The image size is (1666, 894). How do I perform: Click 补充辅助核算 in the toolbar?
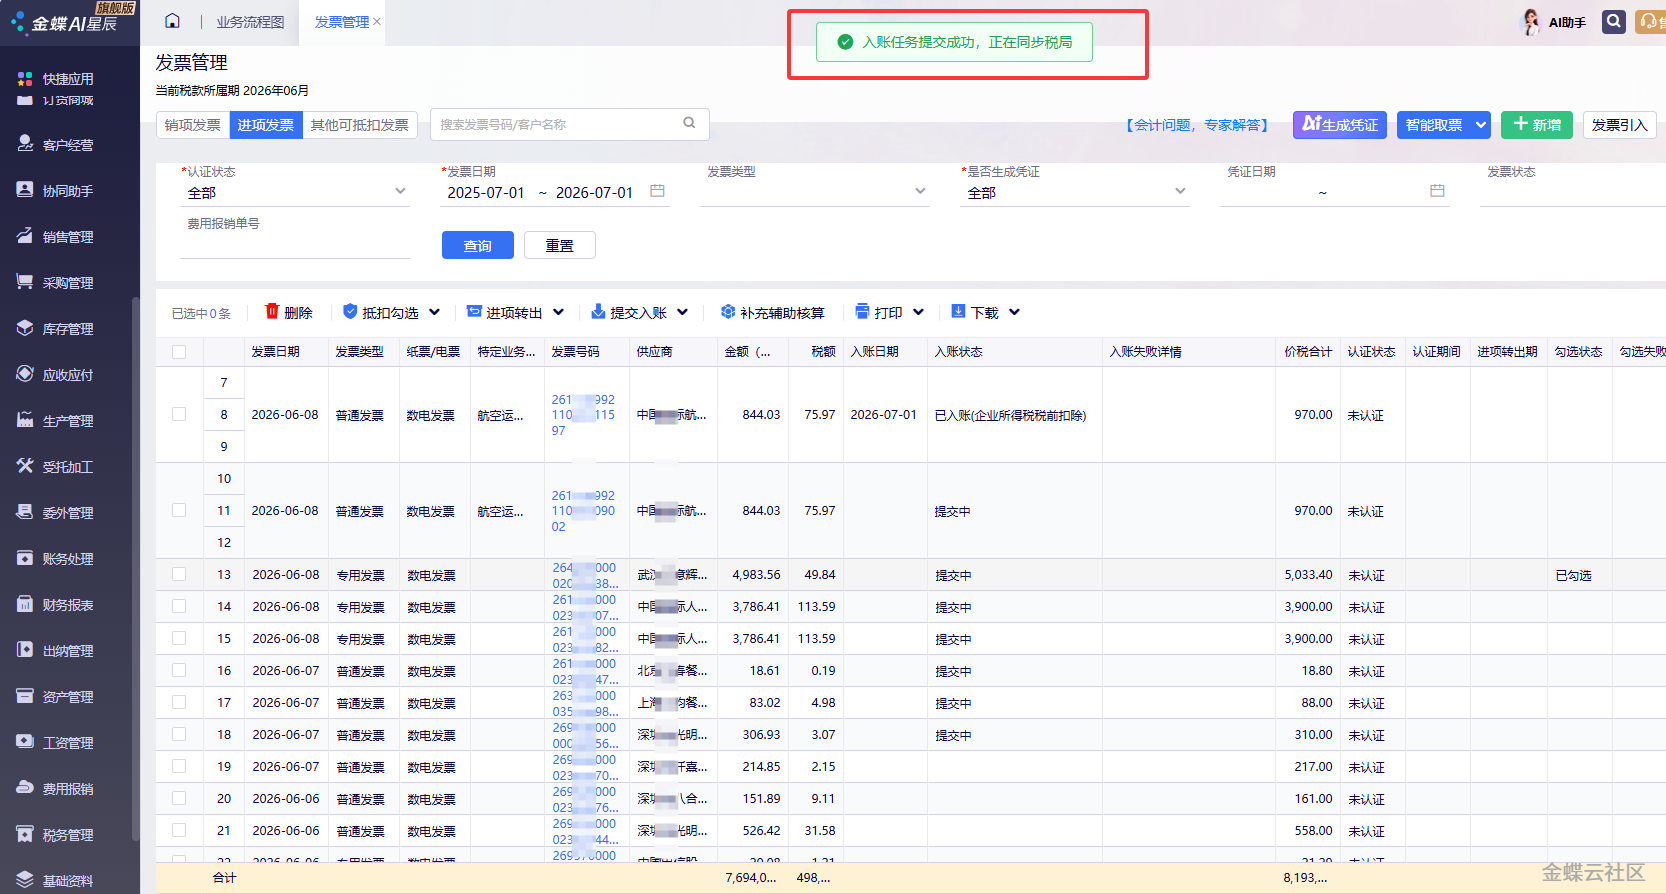772,312
